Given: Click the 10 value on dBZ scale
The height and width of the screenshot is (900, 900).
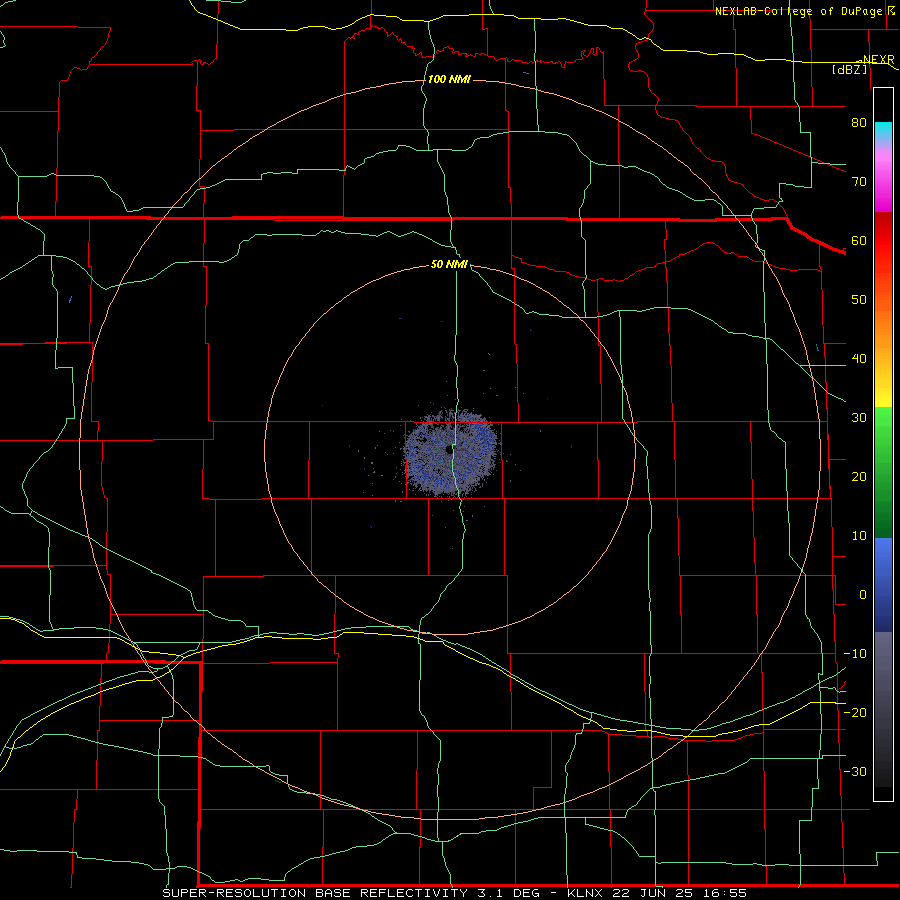Looking at the screenshot, I should tap(859, 536).
